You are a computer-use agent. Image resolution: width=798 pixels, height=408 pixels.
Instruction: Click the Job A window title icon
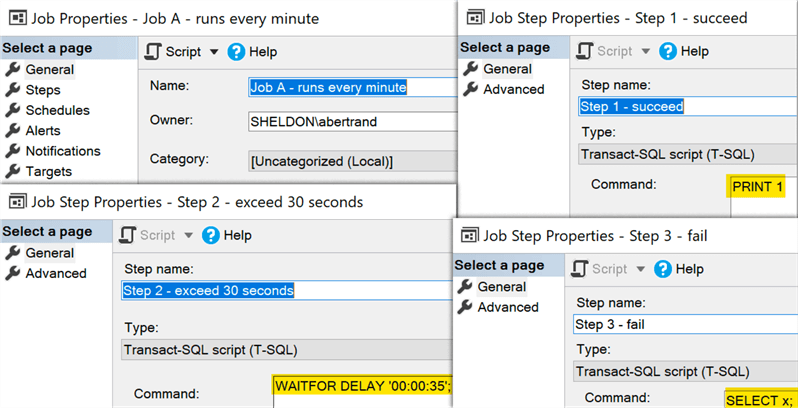pos(18,17)
